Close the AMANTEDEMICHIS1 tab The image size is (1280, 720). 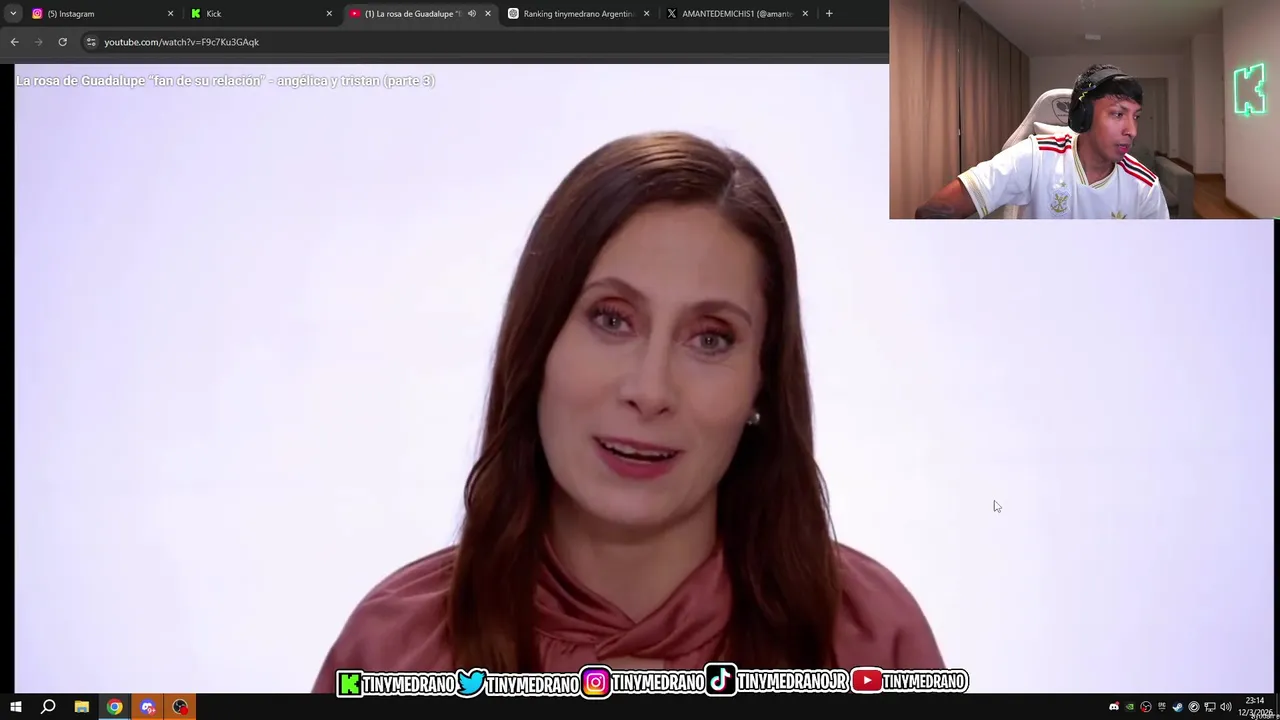(x=805, y=13)
